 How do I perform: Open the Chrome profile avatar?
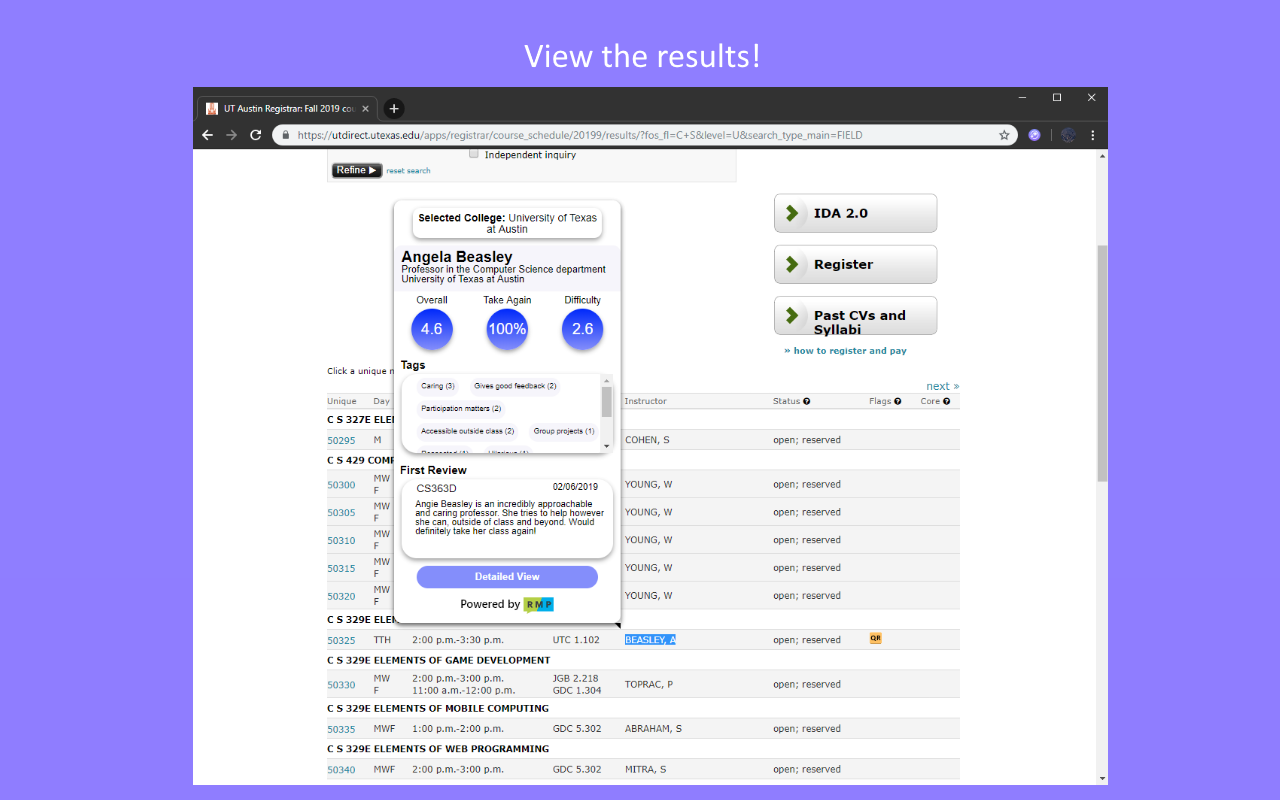1068,135
